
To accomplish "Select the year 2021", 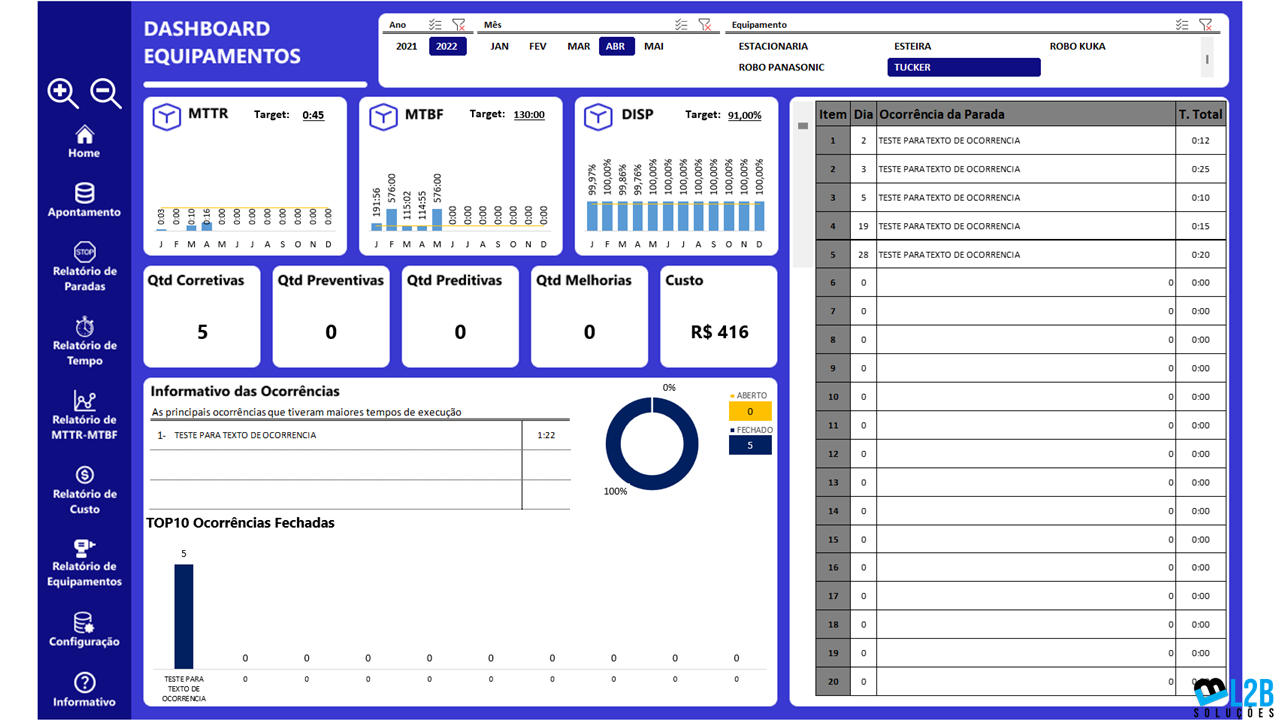I will [406, 46].
